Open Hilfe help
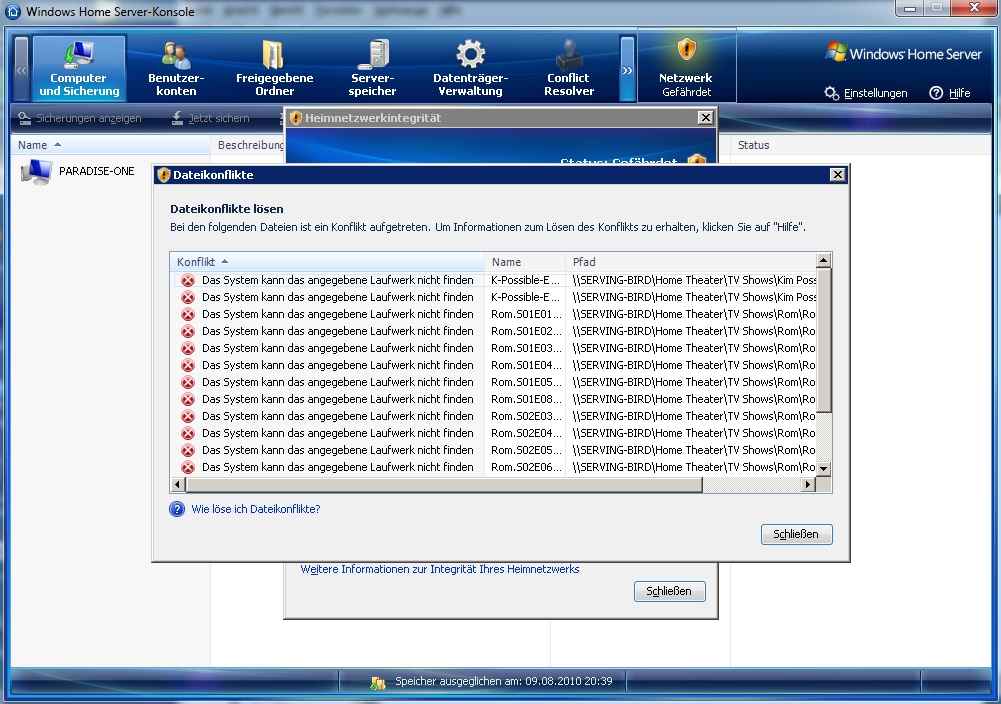 coord(950,93)
